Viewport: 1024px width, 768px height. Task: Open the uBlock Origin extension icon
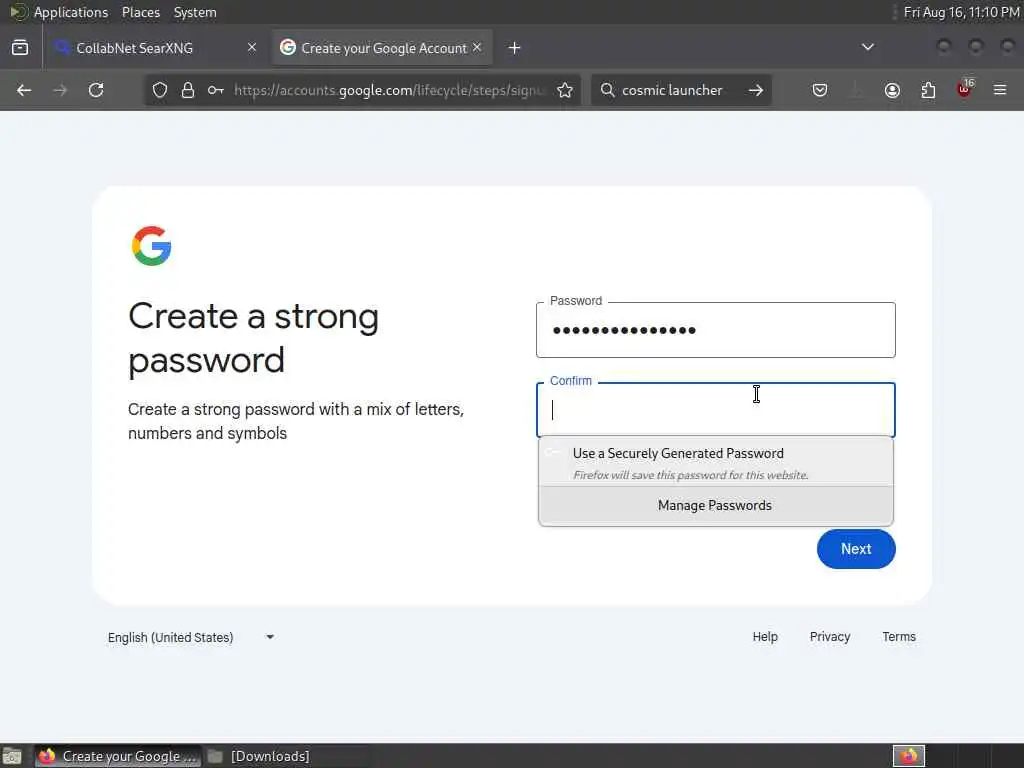coord(965,89)
